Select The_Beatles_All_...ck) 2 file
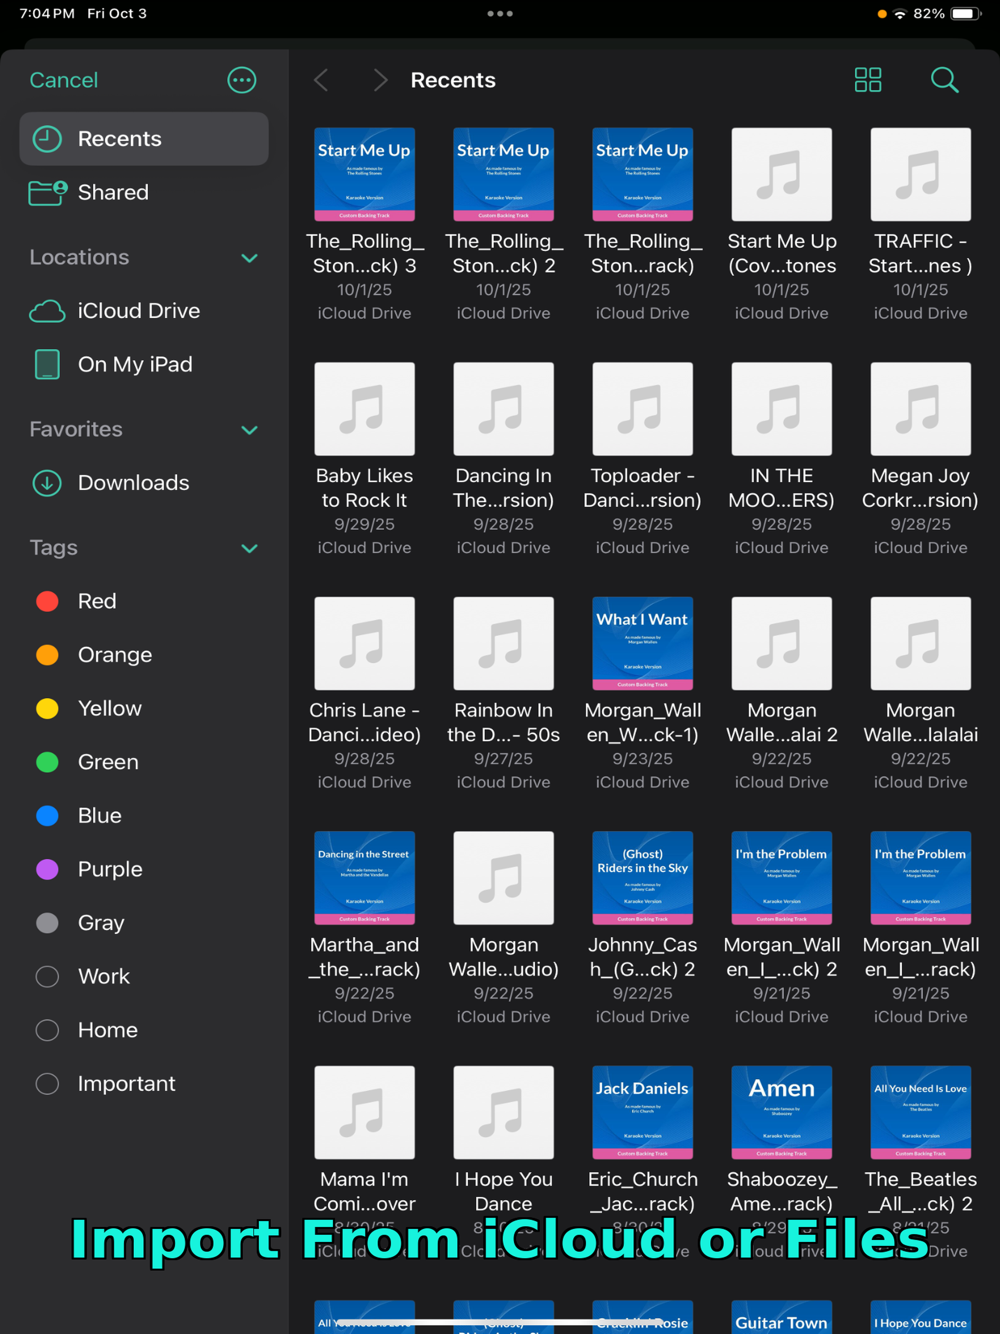1000x1334 pixels. (x=920, y=1163)
